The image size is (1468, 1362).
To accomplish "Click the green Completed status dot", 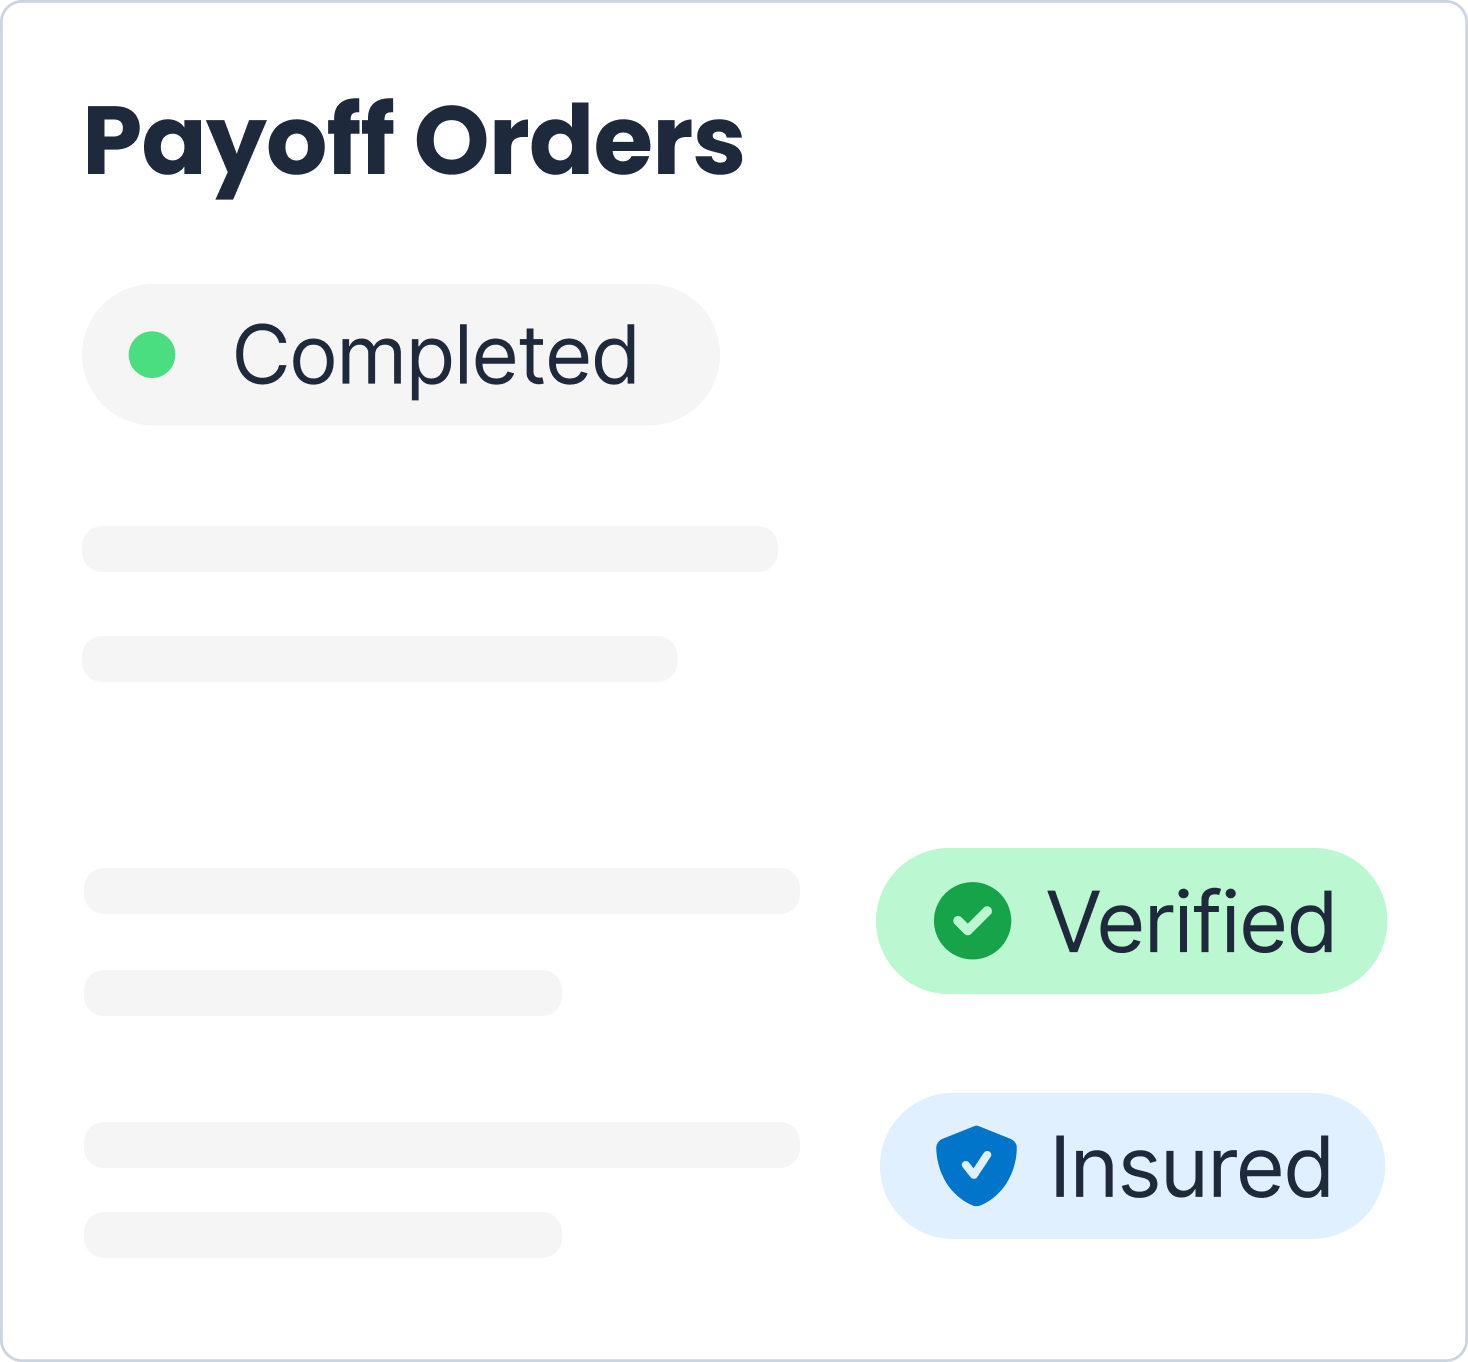I will coord(152,355).
